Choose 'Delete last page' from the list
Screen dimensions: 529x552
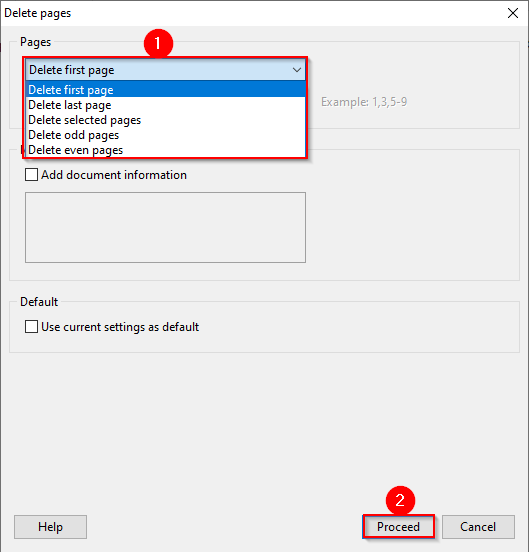pos(165,105)
